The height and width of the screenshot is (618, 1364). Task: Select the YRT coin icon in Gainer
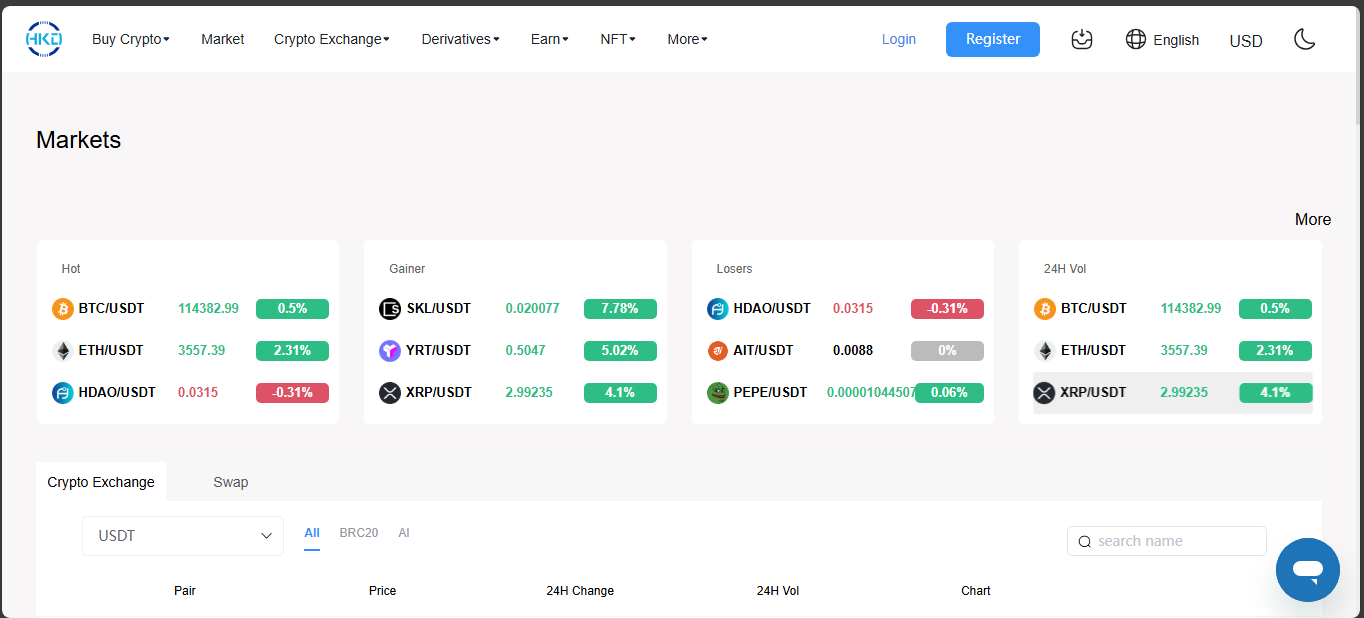click(390, 351)
